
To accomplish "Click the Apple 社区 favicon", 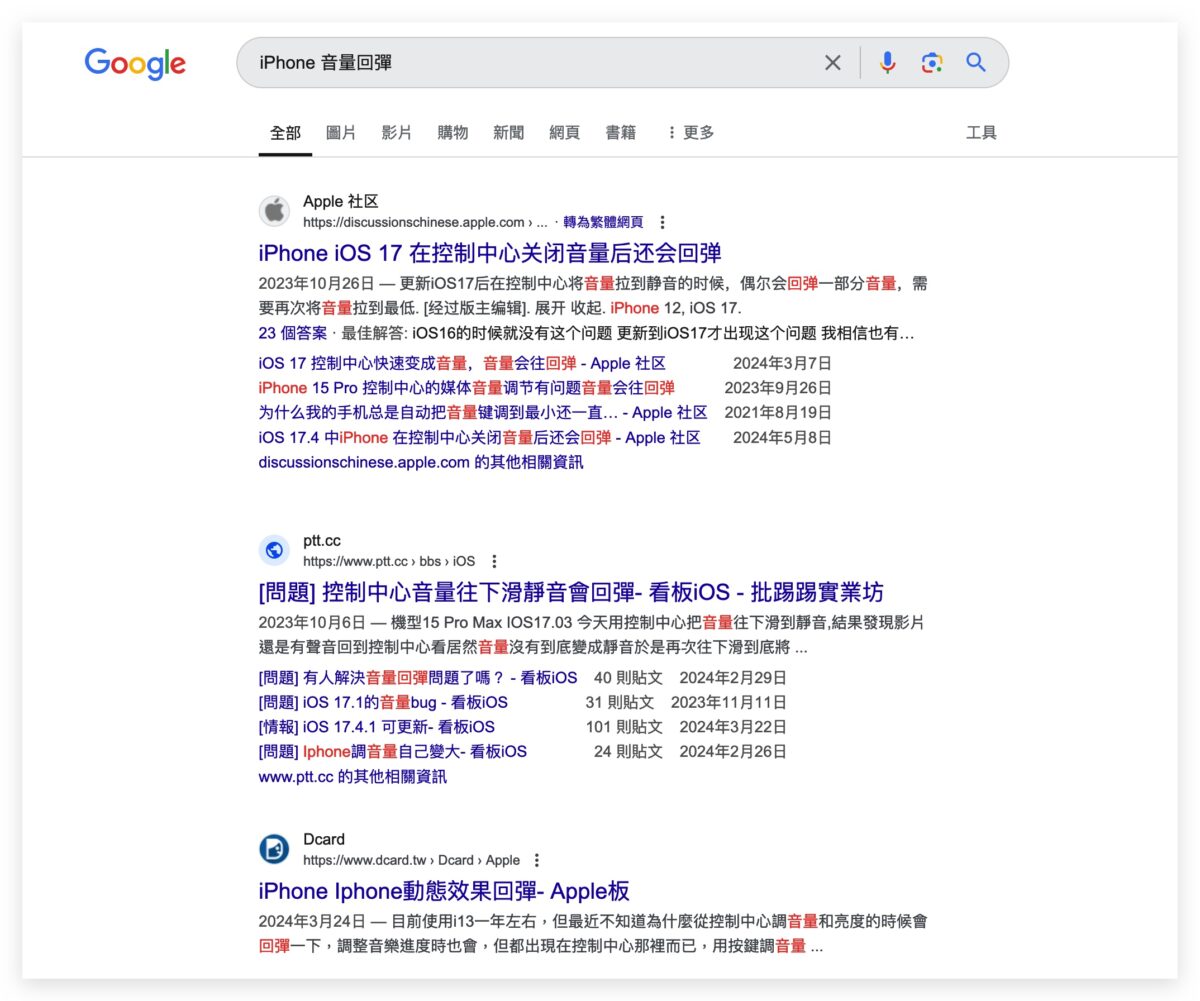I will coord(274,210).
